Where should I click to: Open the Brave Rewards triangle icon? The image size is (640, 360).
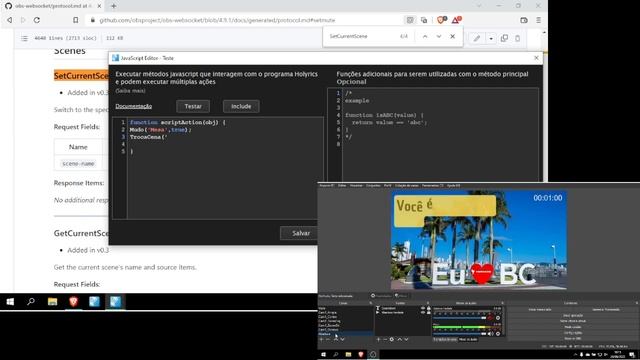coord(456,20)
